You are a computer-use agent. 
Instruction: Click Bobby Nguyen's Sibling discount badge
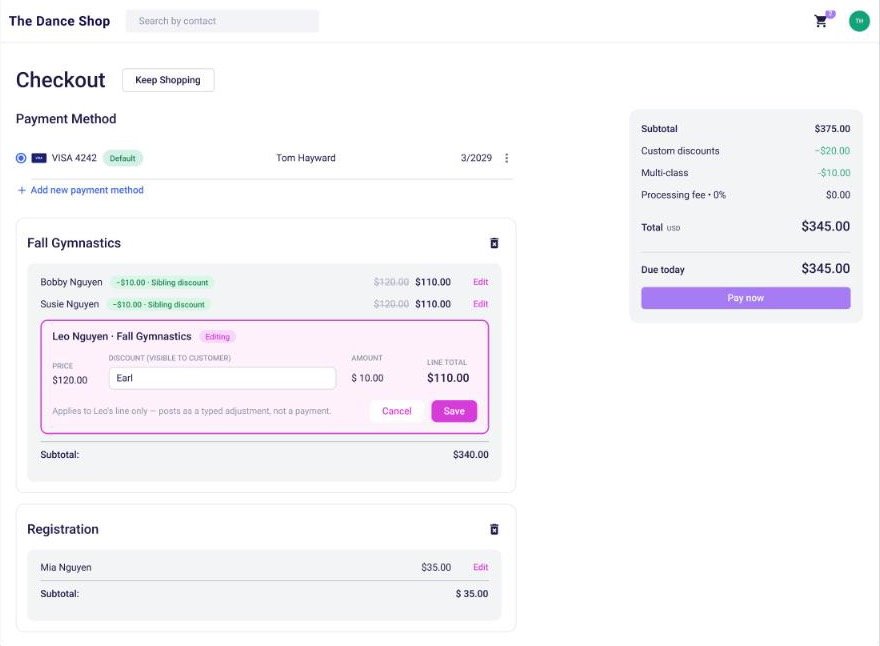pos(162,282)
